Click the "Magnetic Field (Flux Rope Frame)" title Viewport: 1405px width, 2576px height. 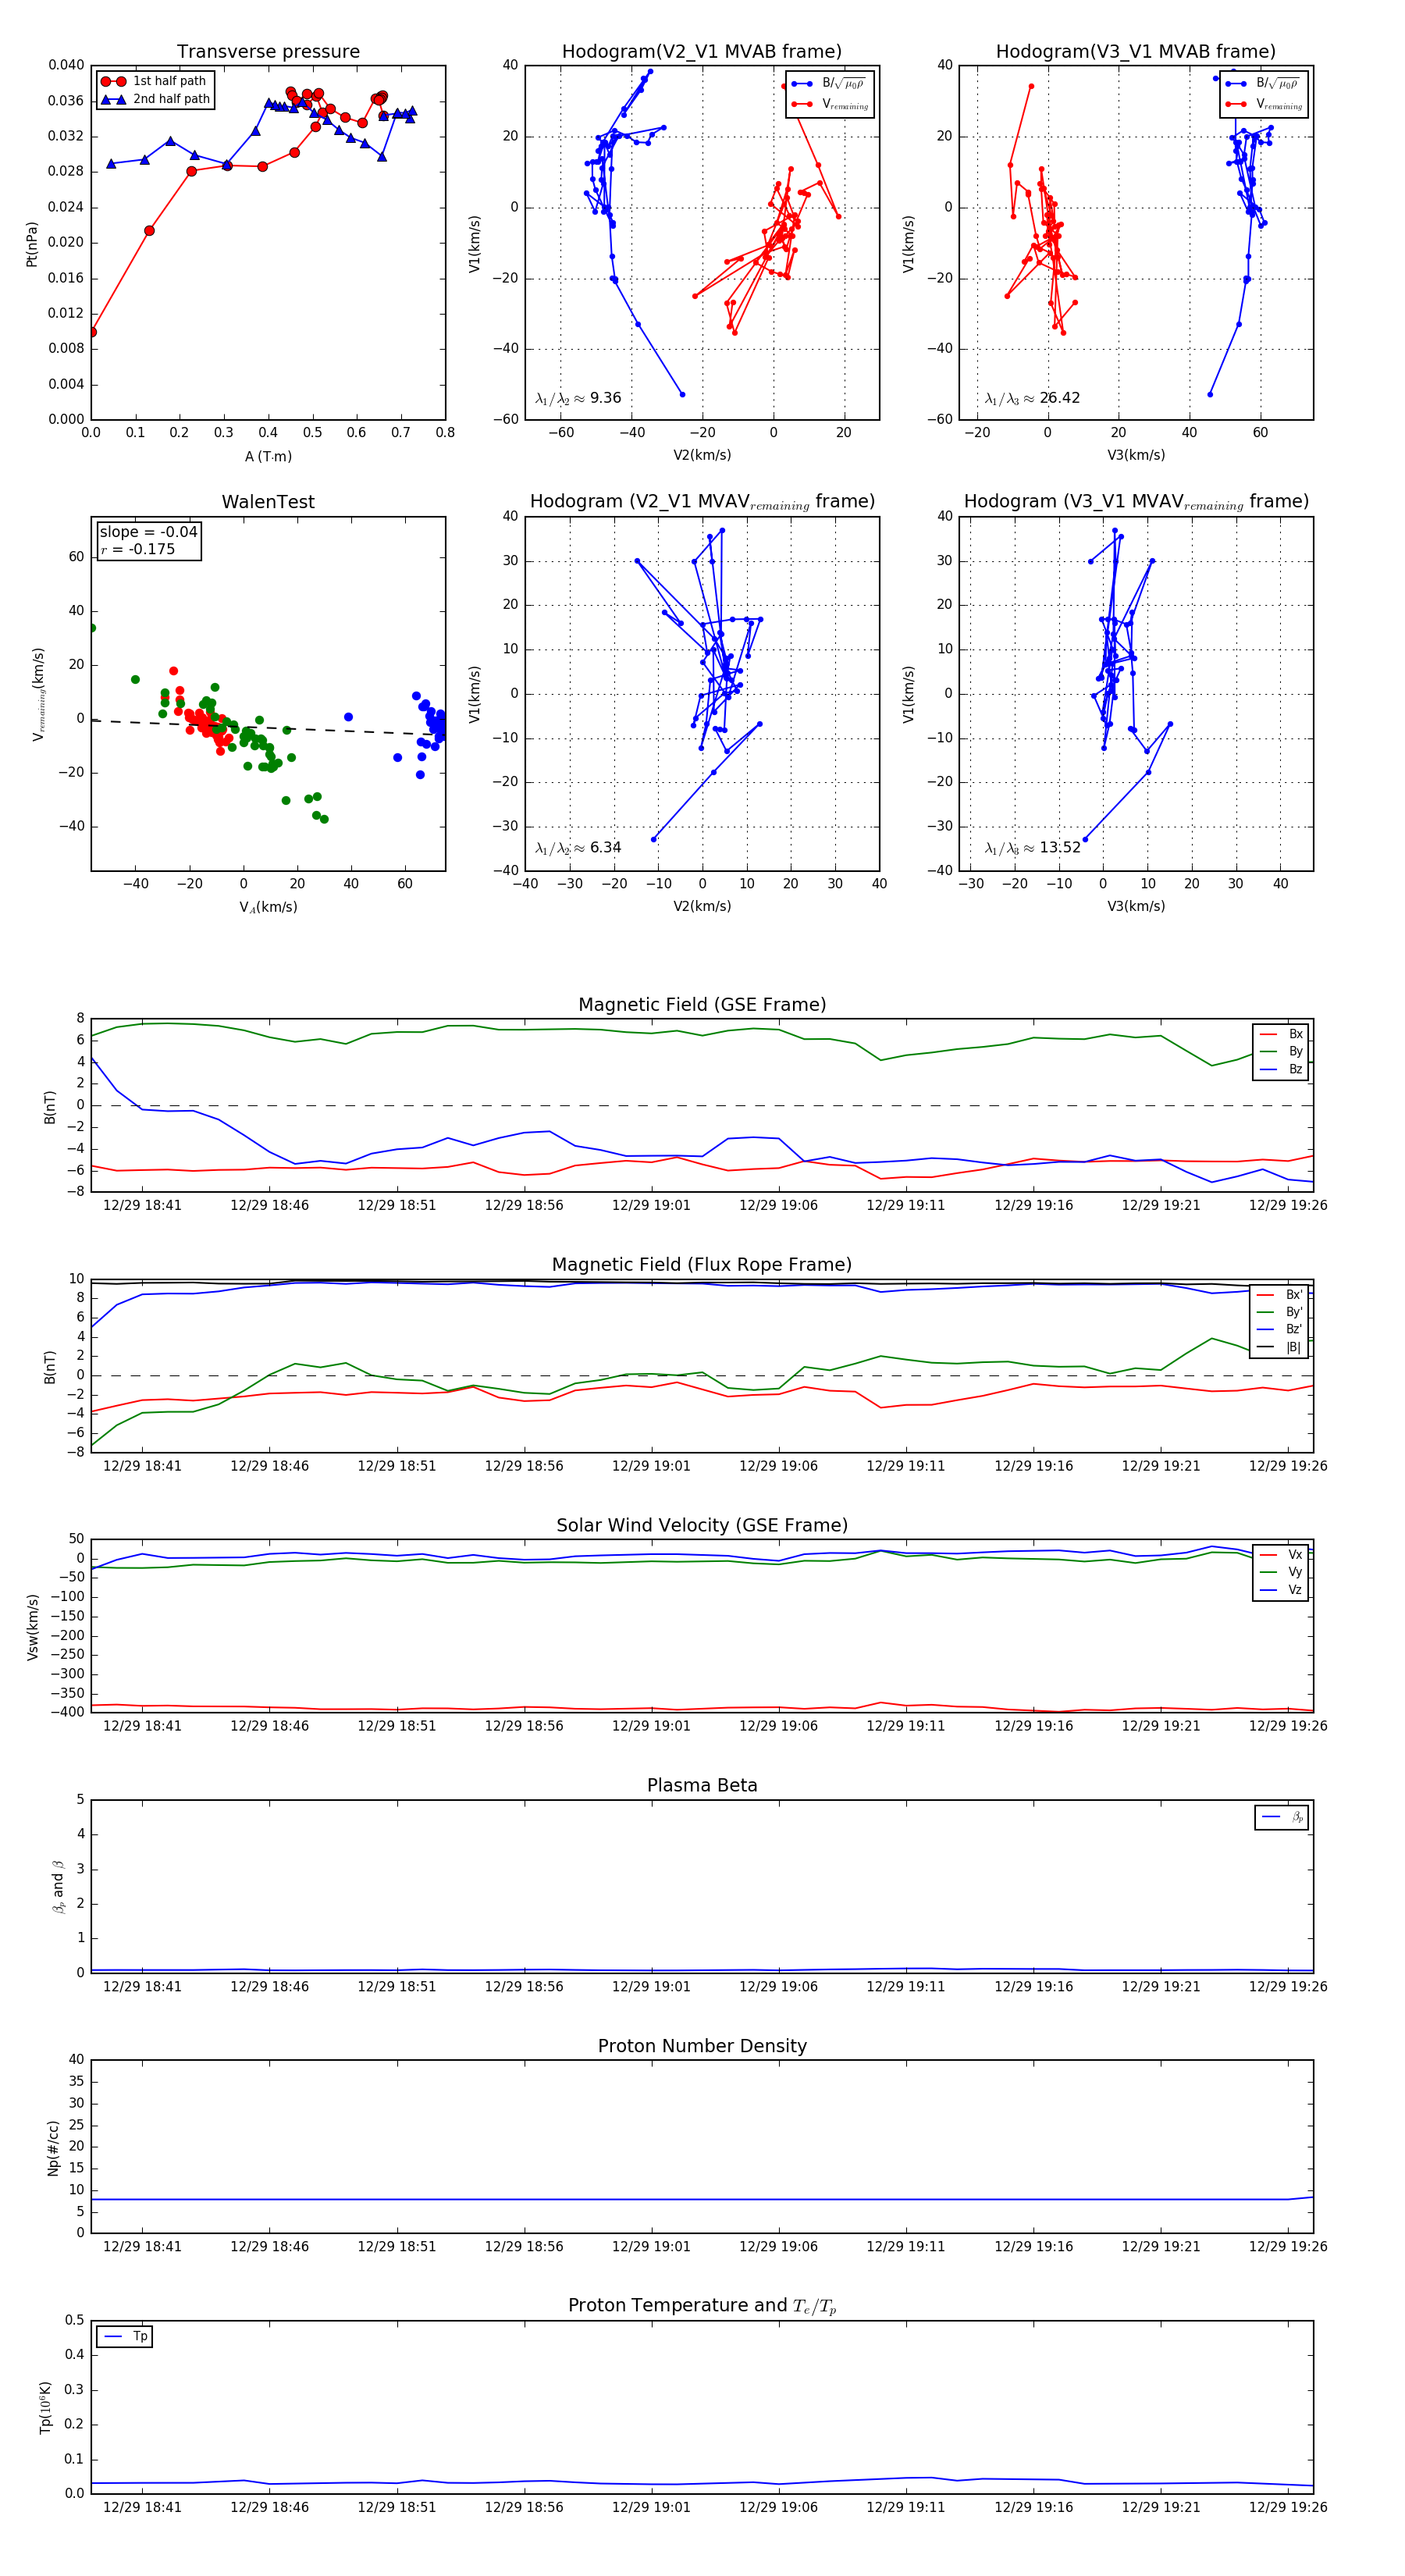(702, 1265)
